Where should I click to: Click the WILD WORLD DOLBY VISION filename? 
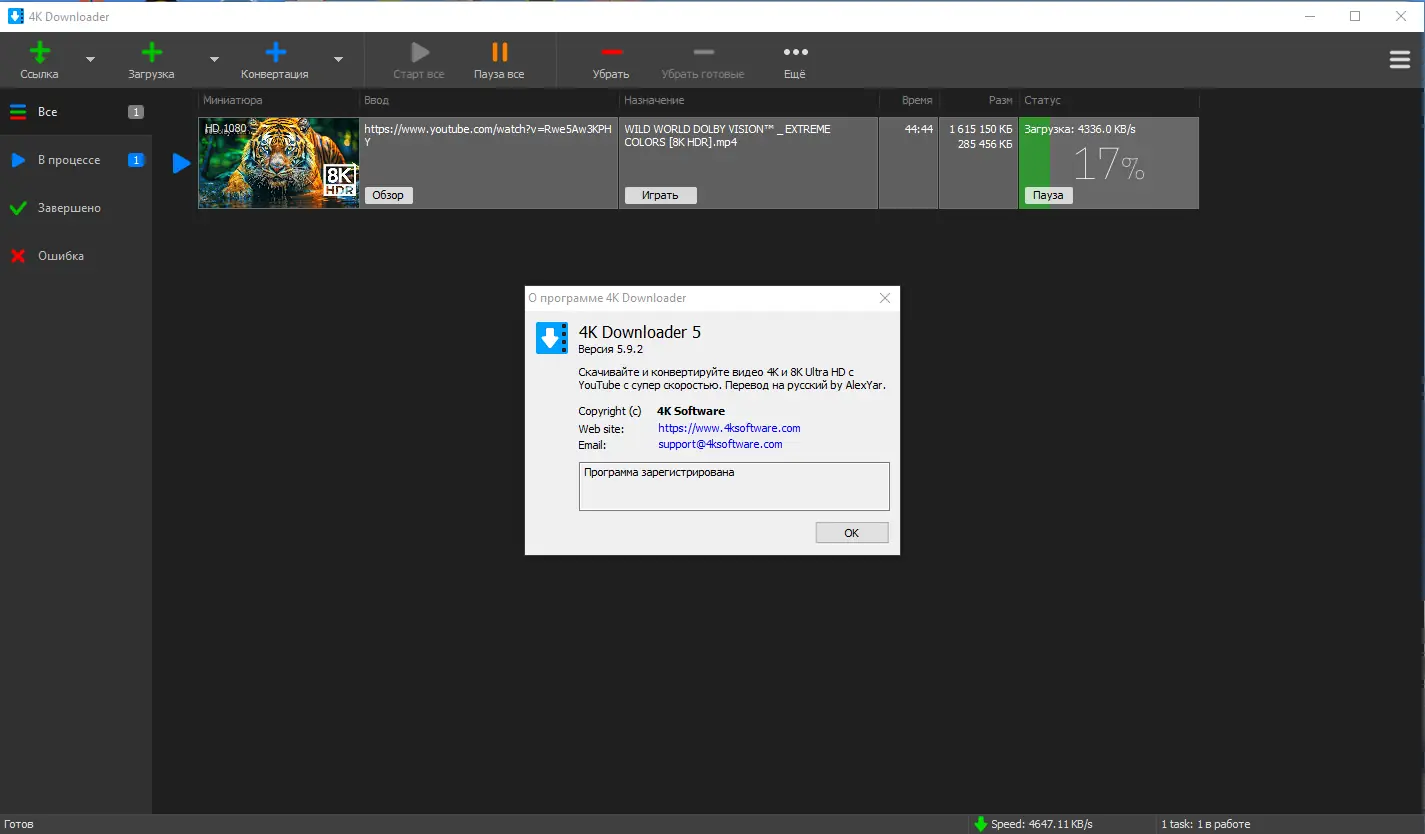click(727, 135)
